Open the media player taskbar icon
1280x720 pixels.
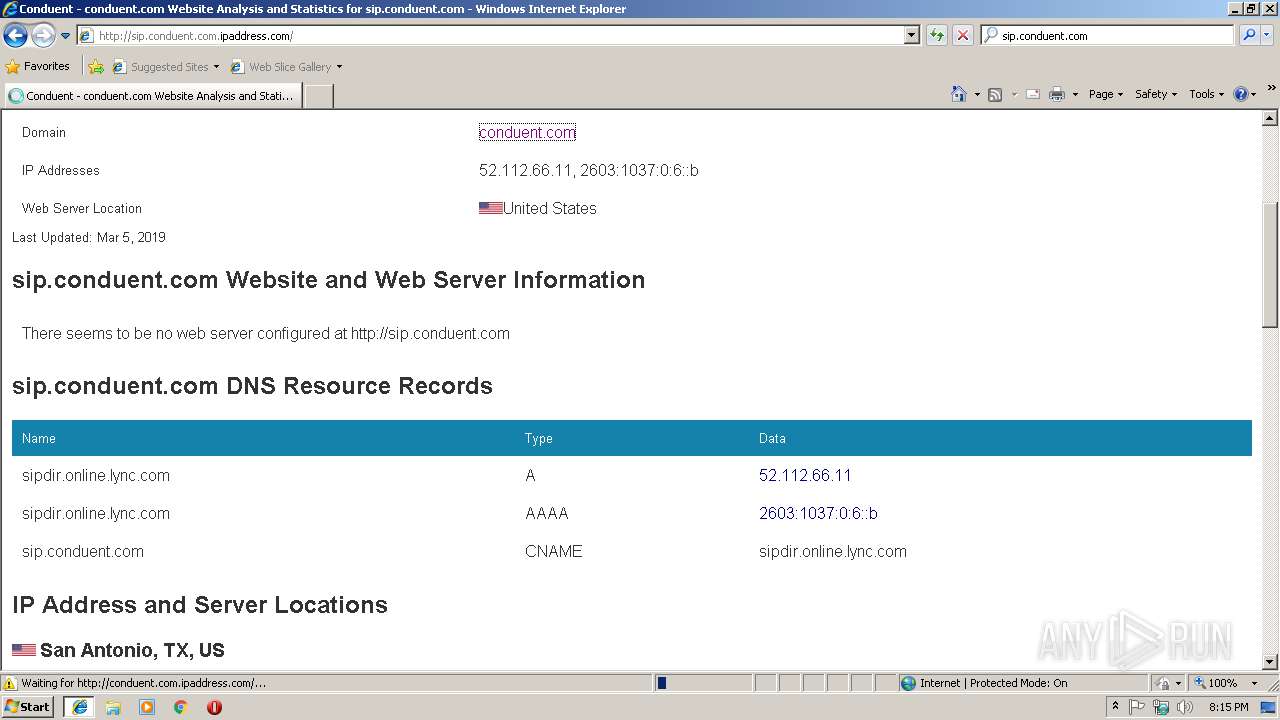pos(147,707)
